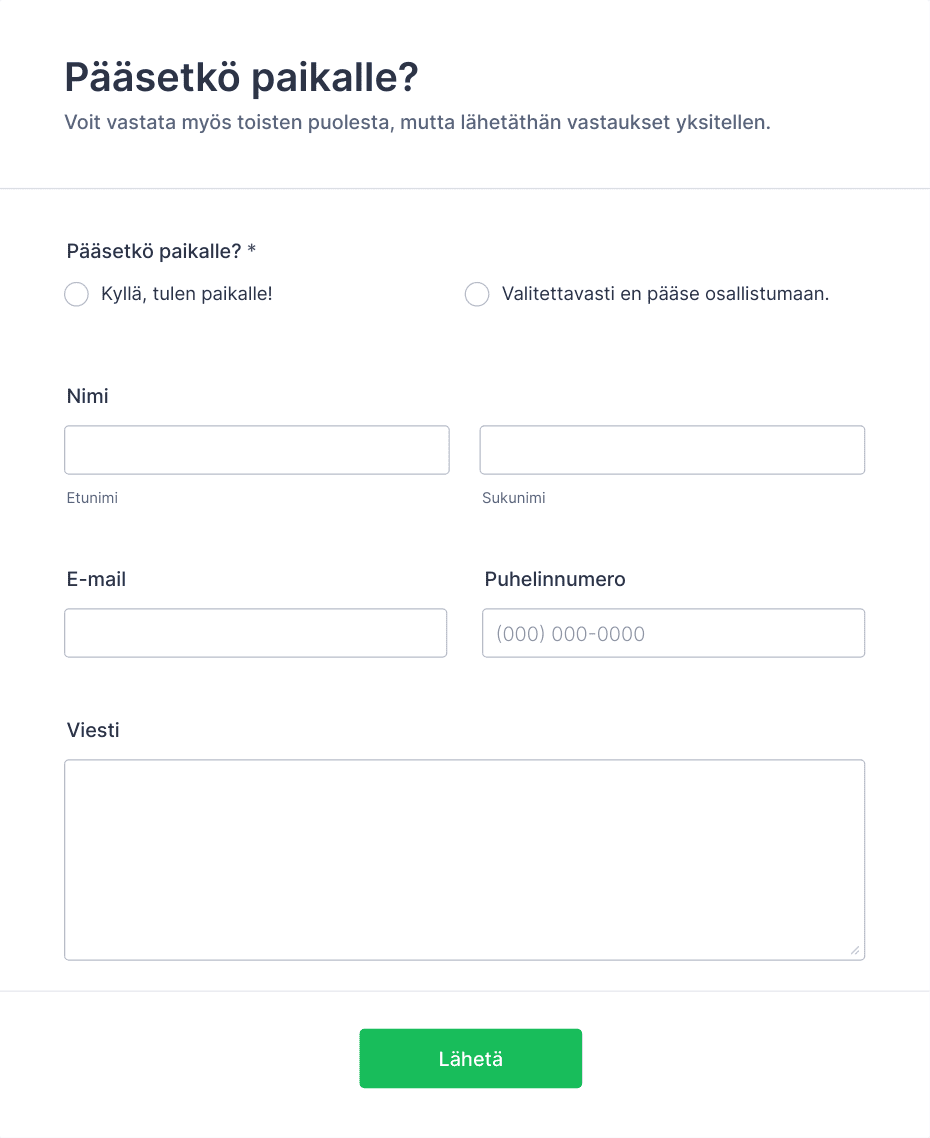Click the large "Pääsetkö paikalle?" page heading

241,77
